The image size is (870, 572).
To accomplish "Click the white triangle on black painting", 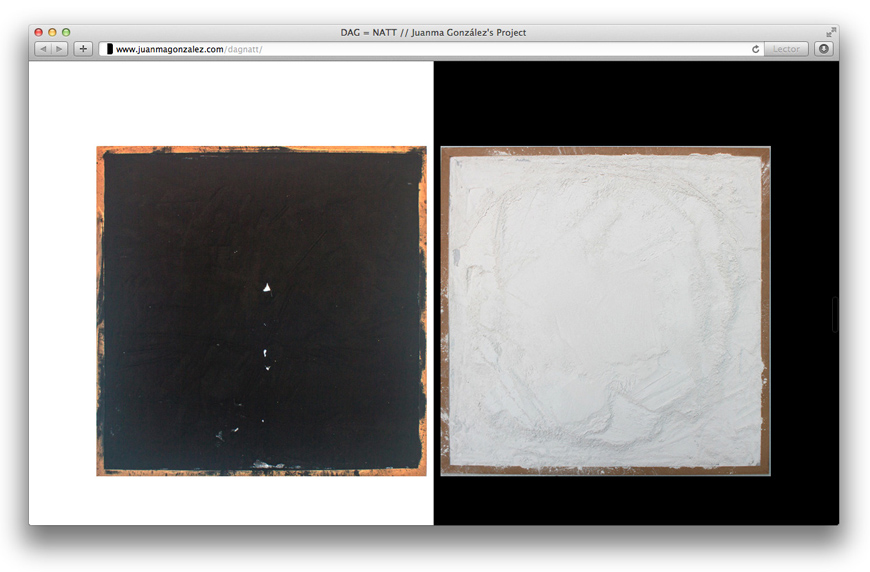I will point(267,288).
